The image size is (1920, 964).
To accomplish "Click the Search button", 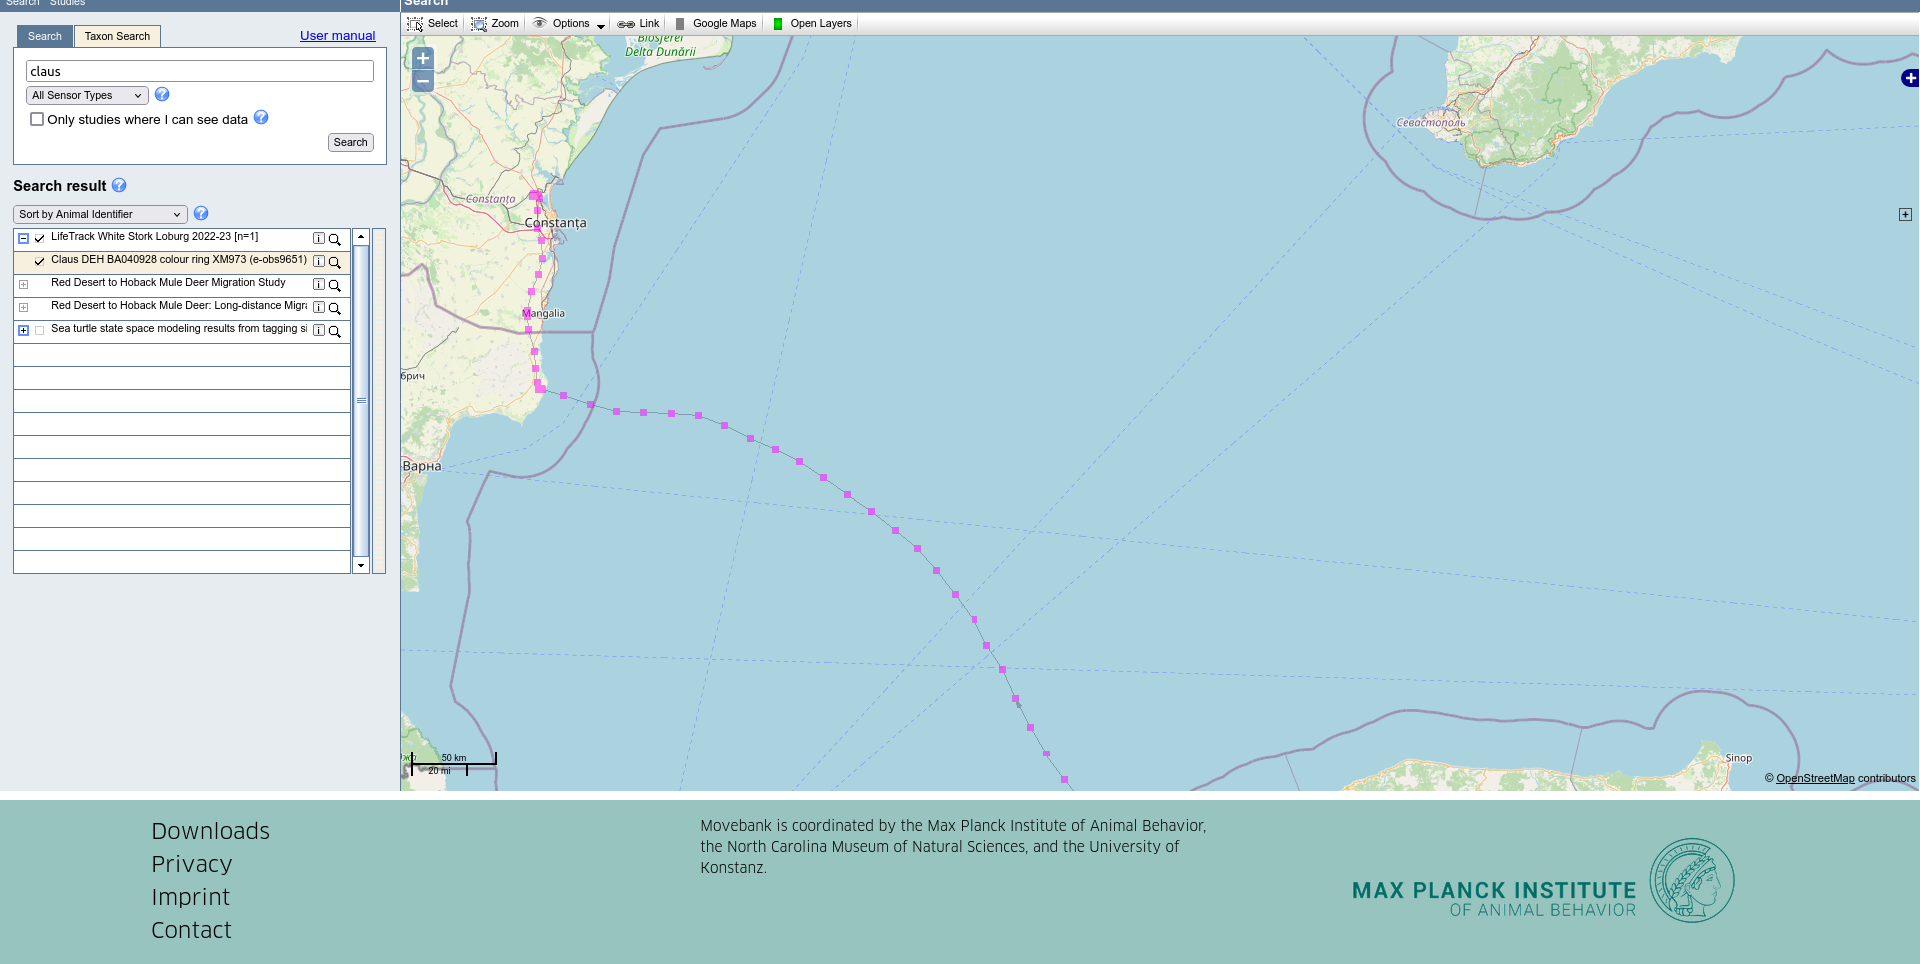I will 350,143.
